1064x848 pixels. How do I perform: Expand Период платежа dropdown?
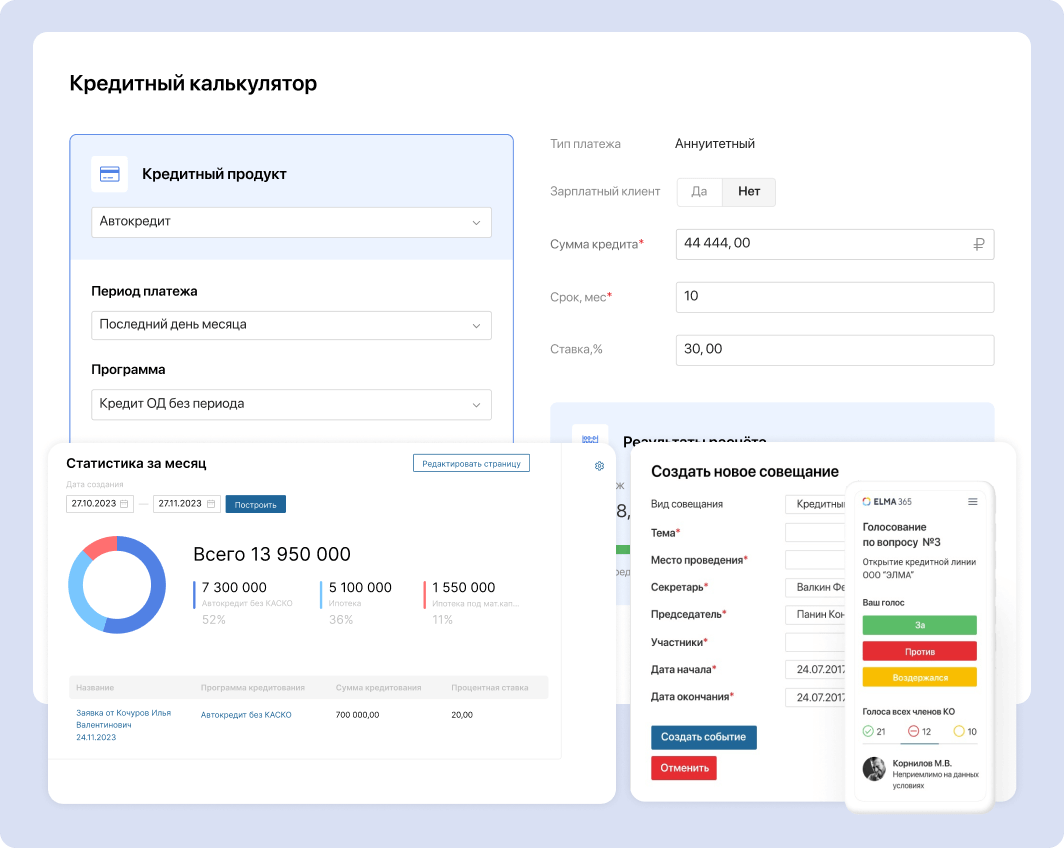tap(291, 325)
